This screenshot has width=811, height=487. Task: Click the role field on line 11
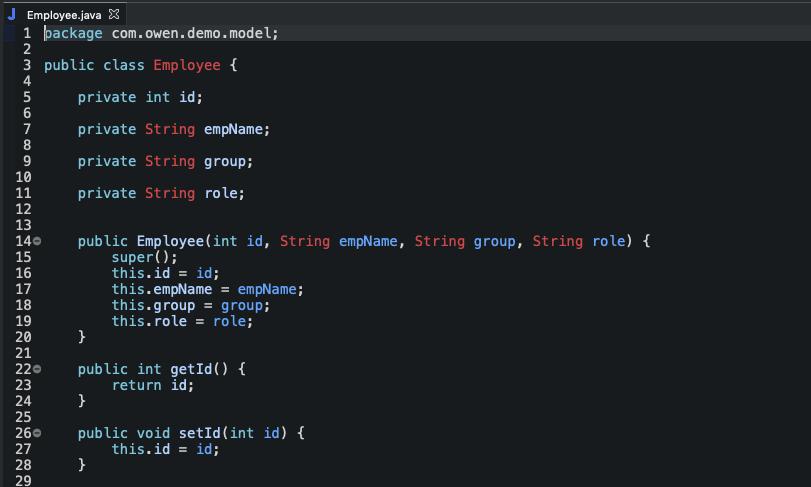(x=221, y=193)
